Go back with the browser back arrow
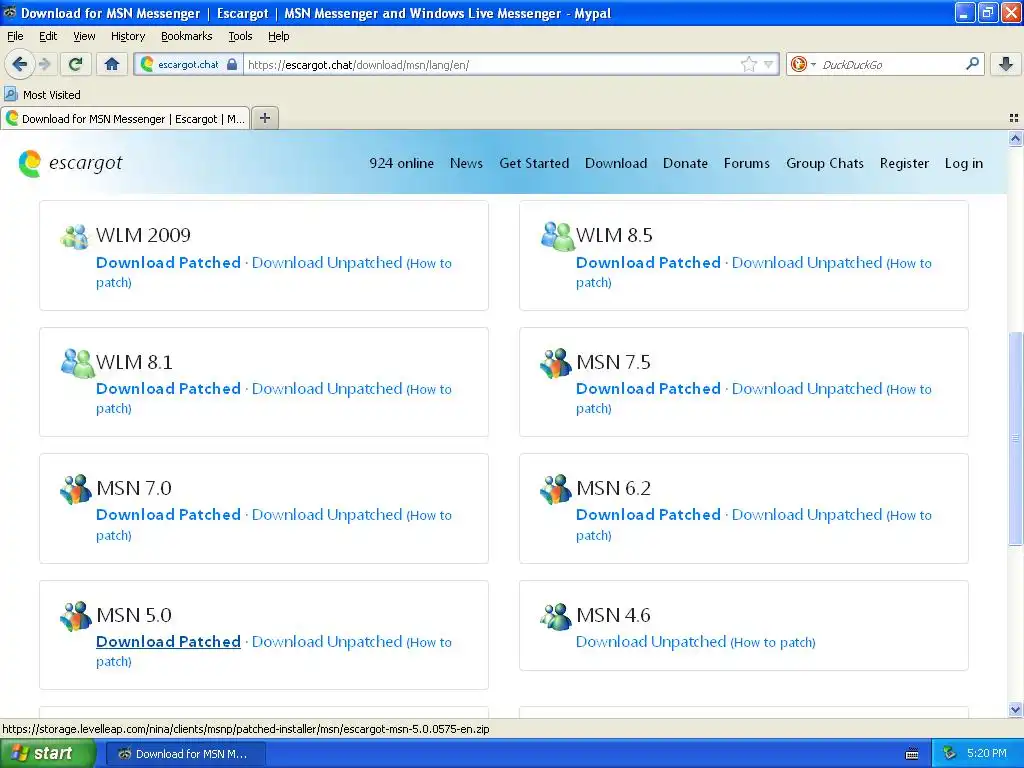The image size is (1024, 768). 19,64
